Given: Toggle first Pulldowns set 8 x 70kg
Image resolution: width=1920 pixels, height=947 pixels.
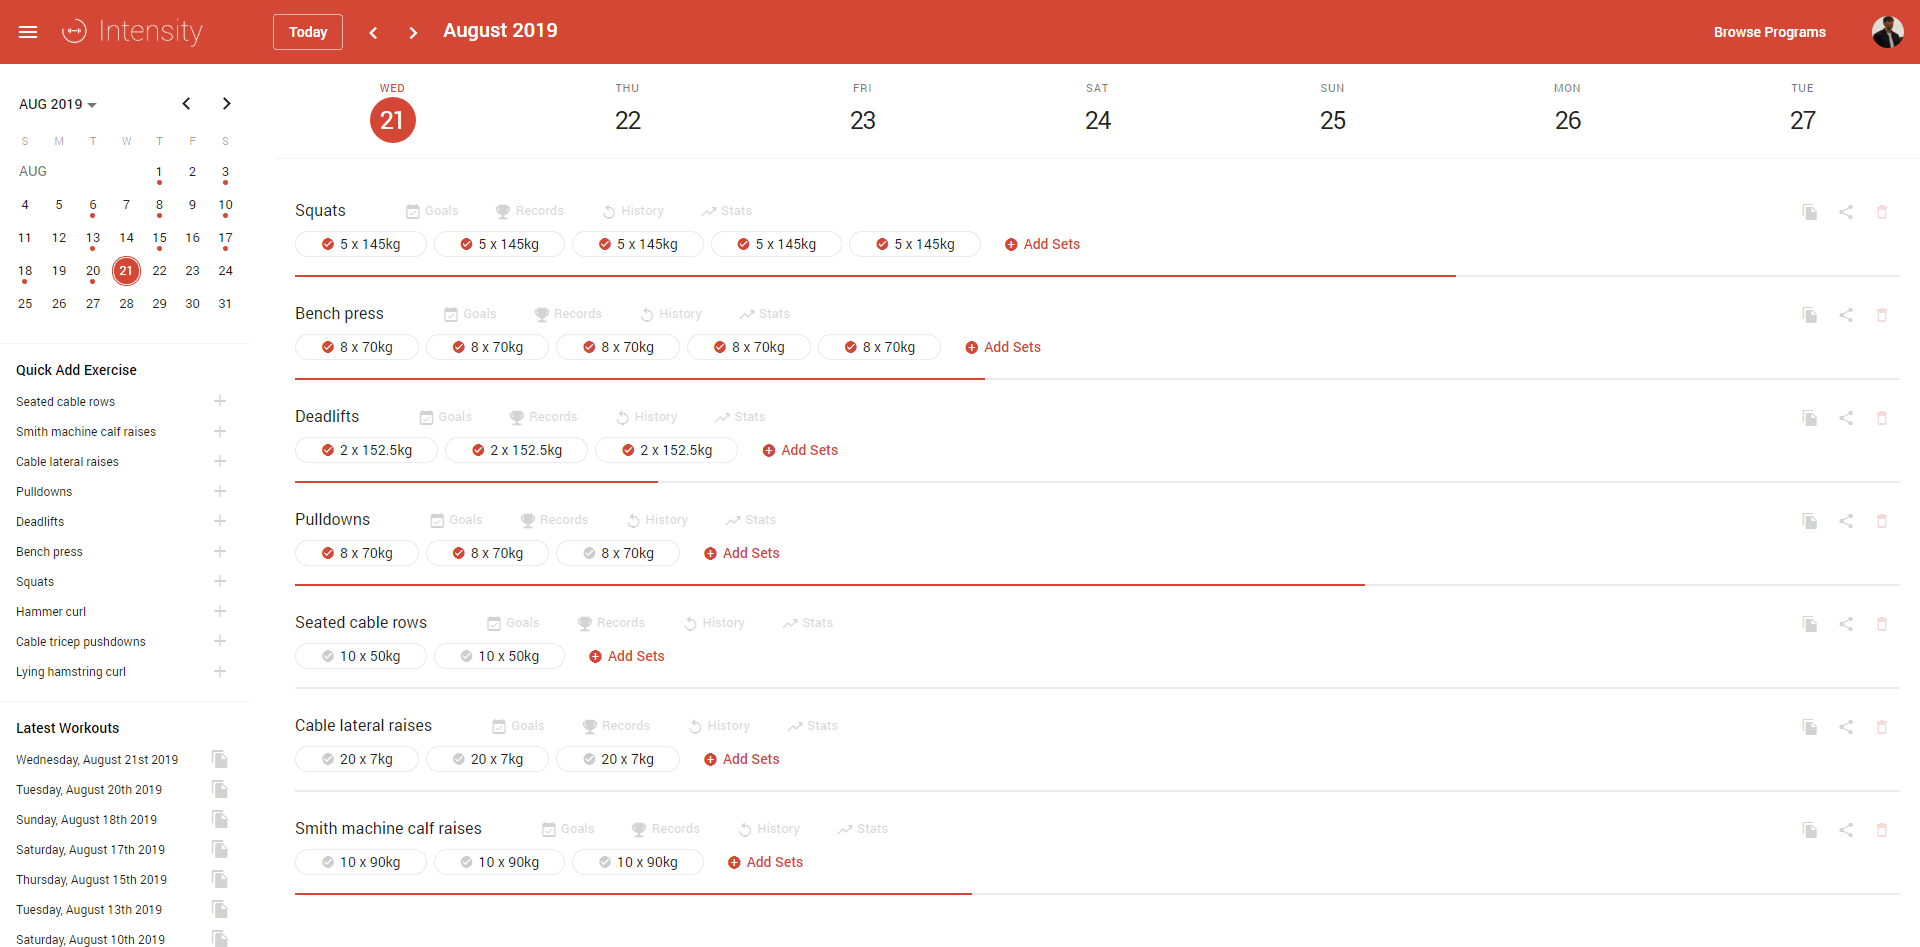Looking at the screenshot, I should pos(357,553).
